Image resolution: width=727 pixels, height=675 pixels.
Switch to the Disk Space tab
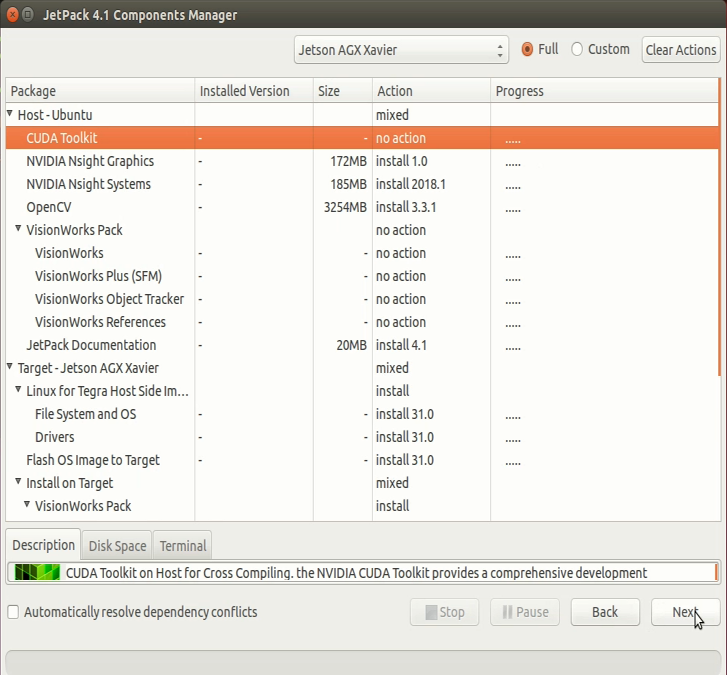coord(117,545)
